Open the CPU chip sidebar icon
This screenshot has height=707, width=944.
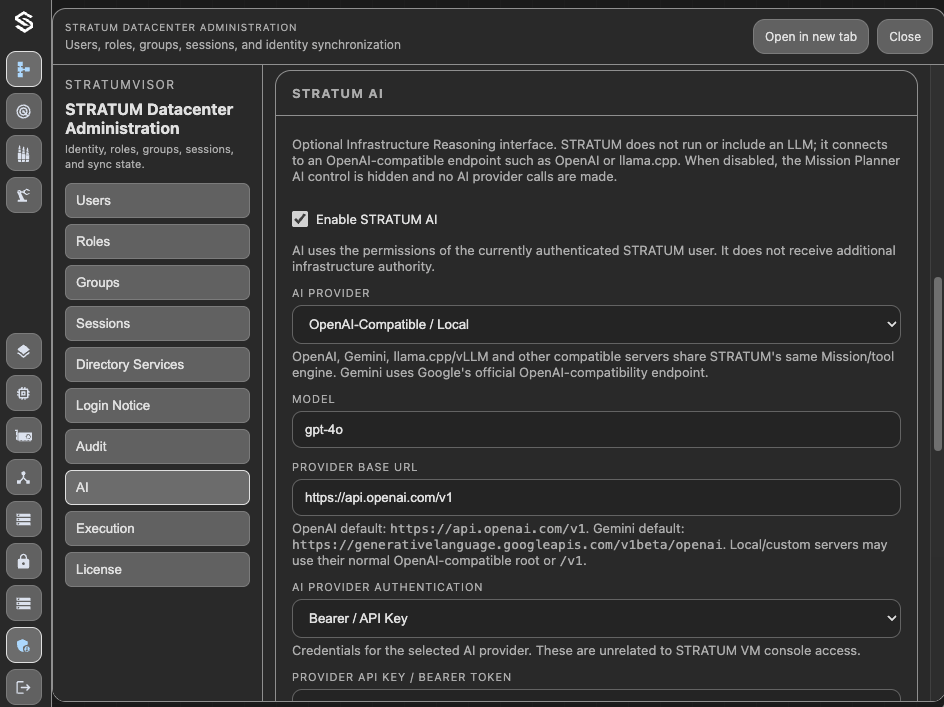tap(24, 393)
